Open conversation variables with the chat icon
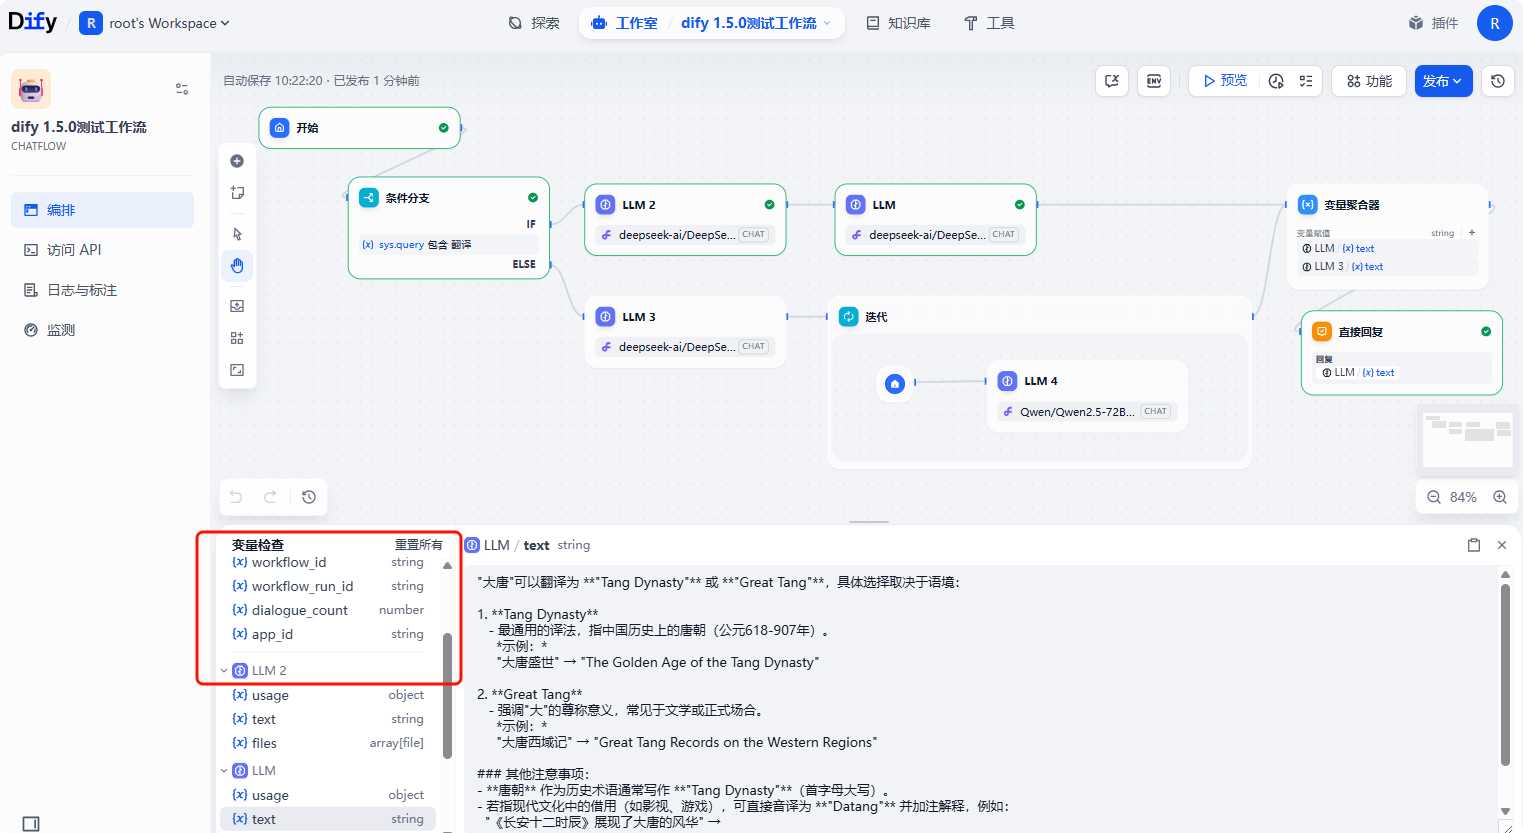 (1112, 81)
